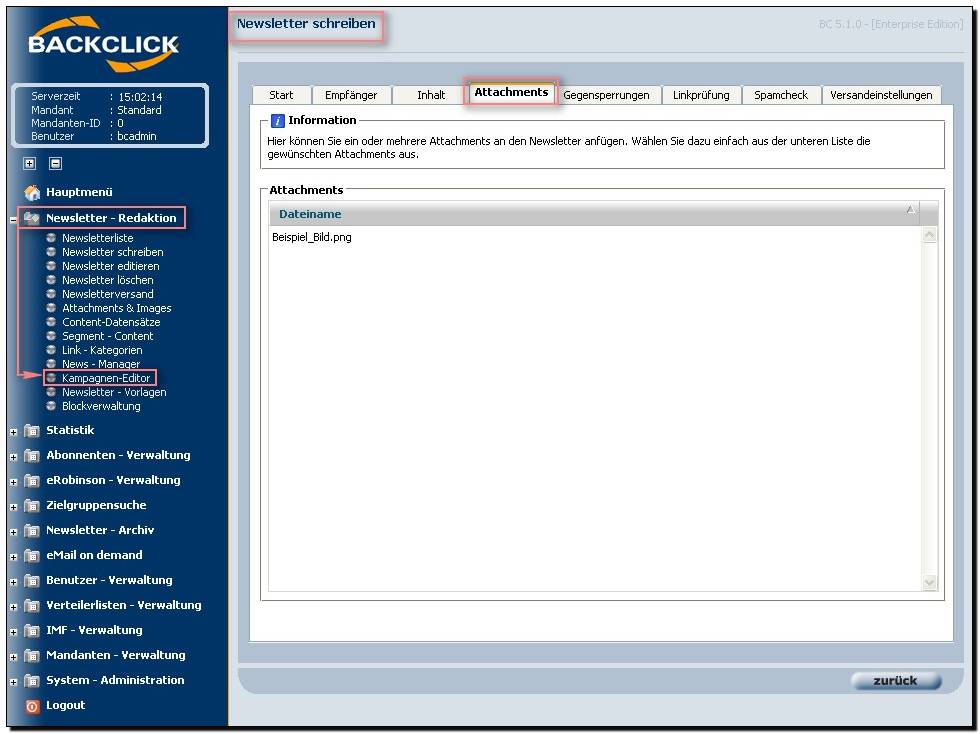Expand the Zielgruppensuche menu node
This screenshot has width=980, height=734.
pos(14,507)
